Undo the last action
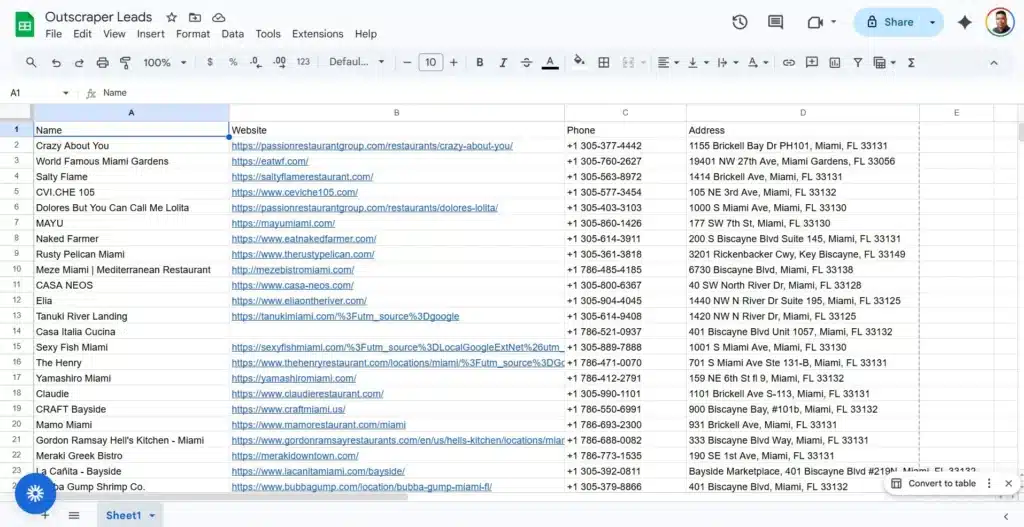The height and width of the screenshot is (527, 1024). point(56,63)
